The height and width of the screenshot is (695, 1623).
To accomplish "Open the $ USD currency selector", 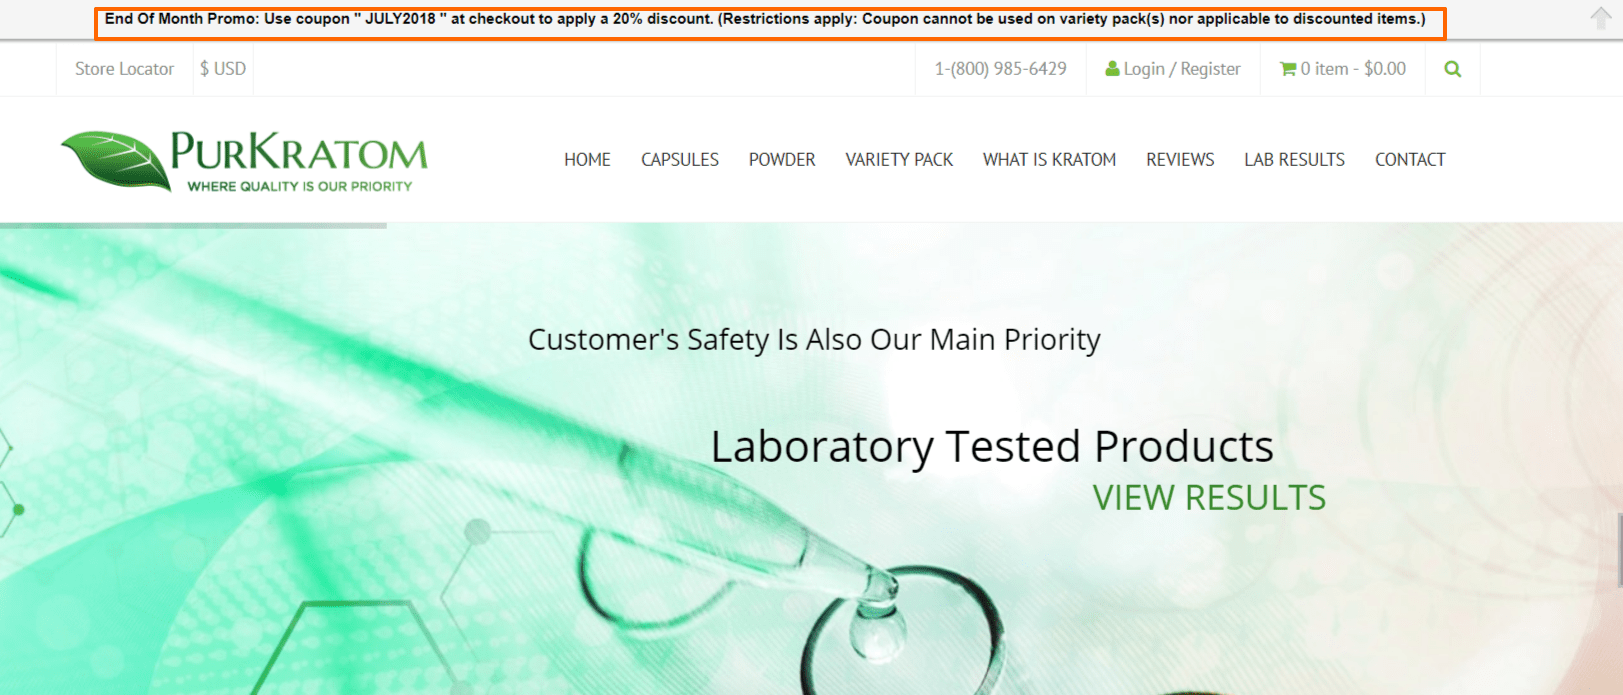I will click(x=223, y=69).
